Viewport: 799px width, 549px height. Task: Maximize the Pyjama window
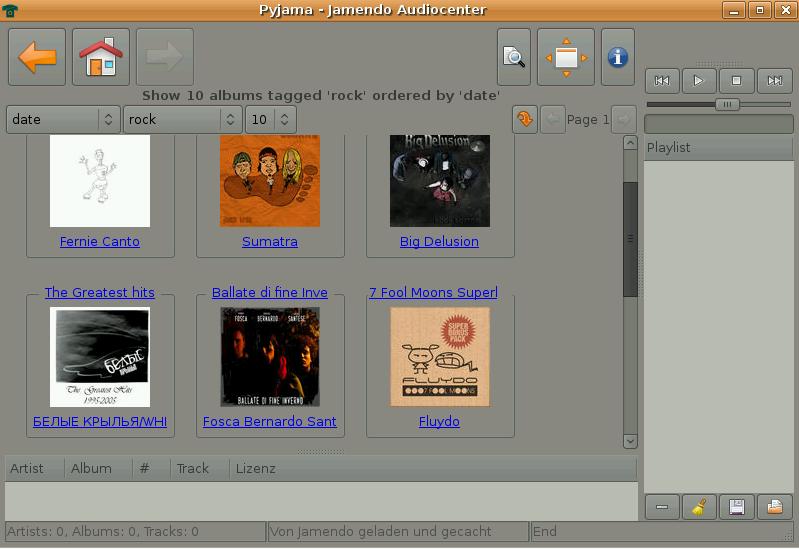coord(759,10)
